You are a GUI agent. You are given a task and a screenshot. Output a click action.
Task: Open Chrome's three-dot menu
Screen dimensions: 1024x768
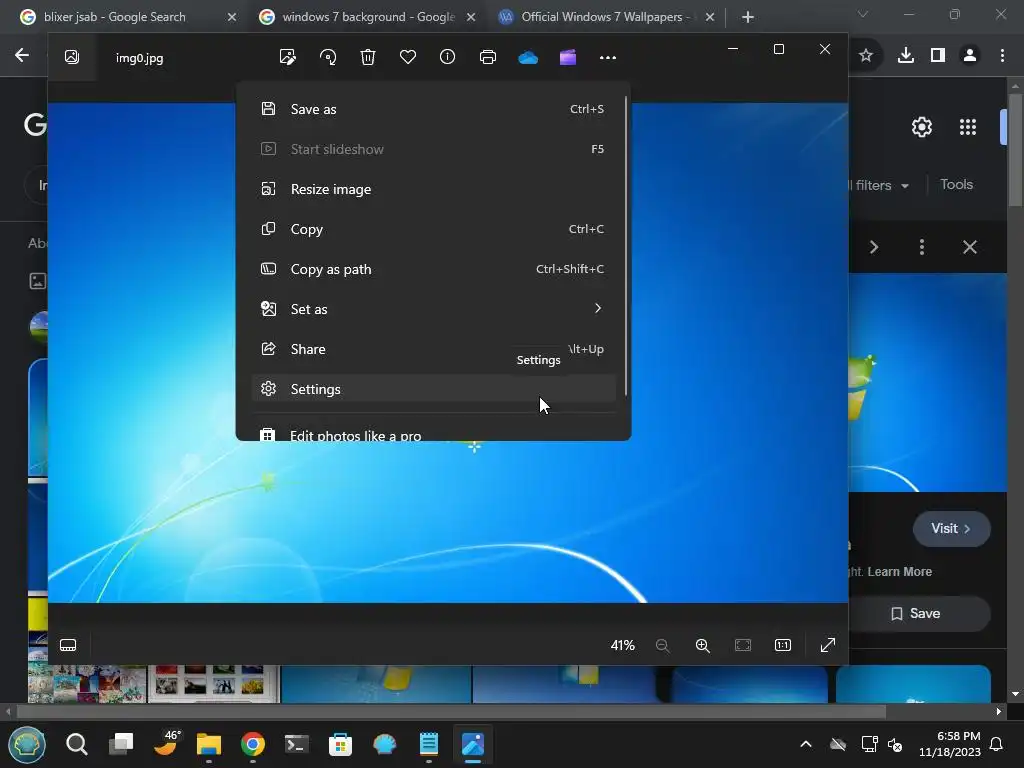[x=1002, y=56]
